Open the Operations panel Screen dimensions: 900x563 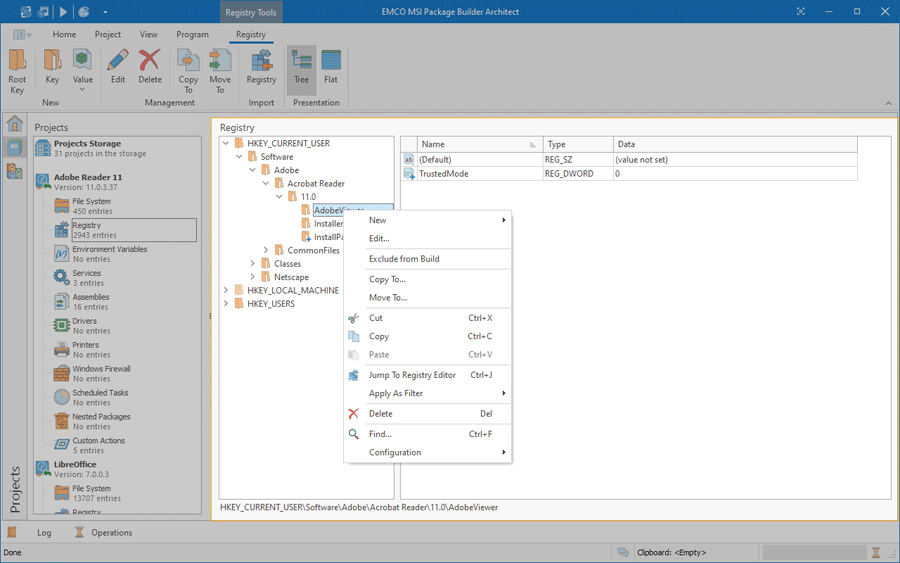click(104, 533)
